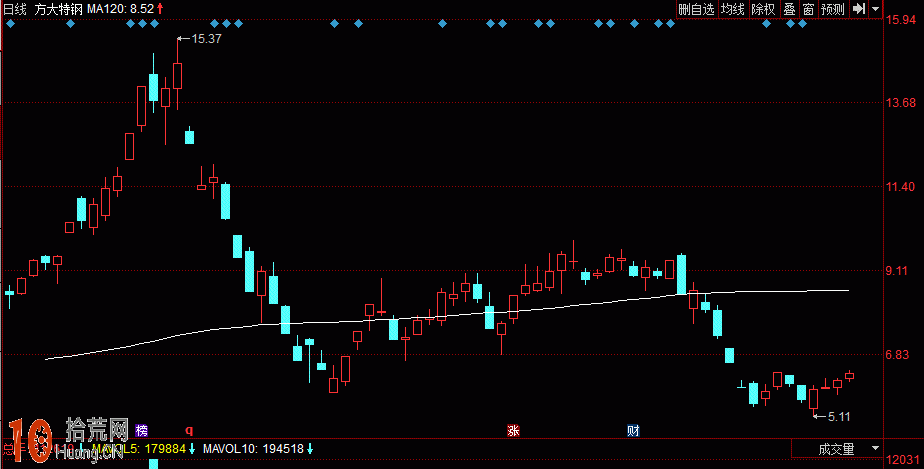Click the 13.68 price axis label
924x469 pixels.
click(902, 103)
